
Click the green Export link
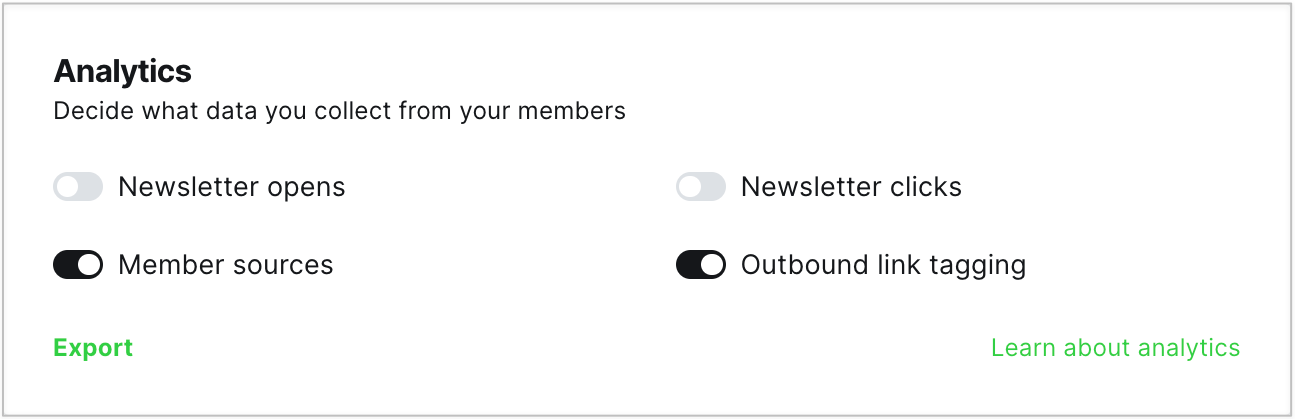(93, 348)
